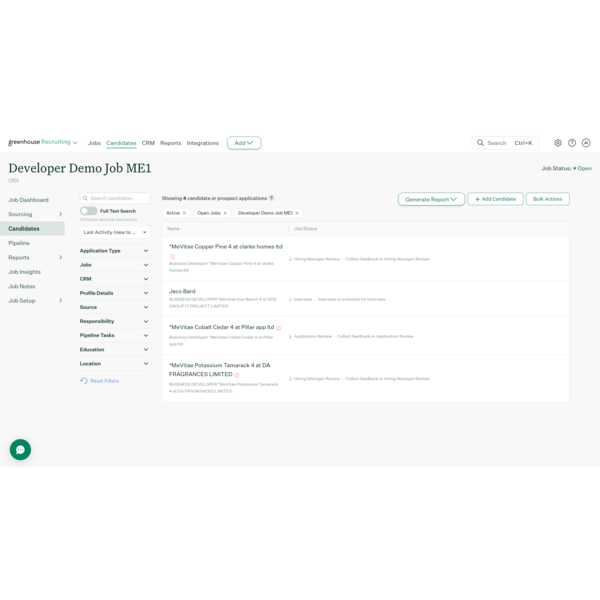Screen dimensions: 600x600
Task: Click the Add Candidate button
Action: tap(495, 199)
